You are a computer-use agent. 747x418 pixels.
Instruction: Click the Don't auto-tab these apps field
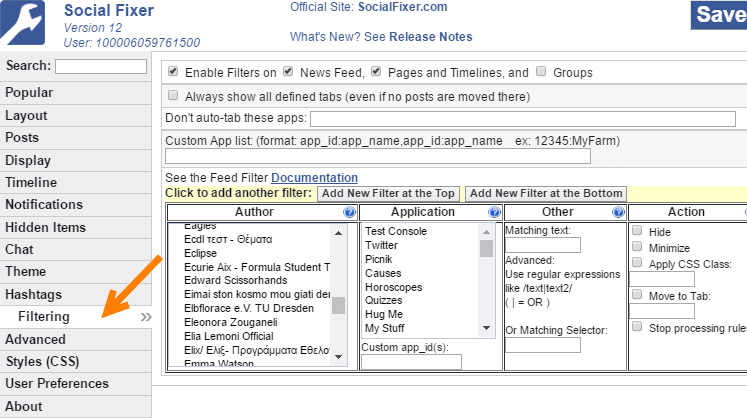click(x=523, y=119)
